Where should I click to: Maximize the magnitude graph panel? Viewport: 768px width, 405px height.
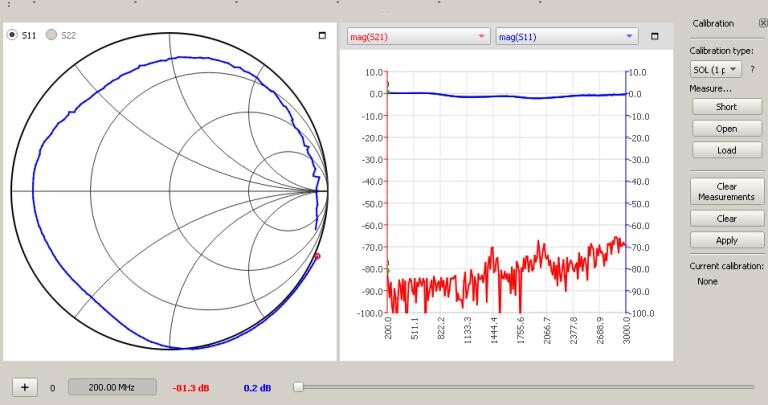click(x=655, y=36)
